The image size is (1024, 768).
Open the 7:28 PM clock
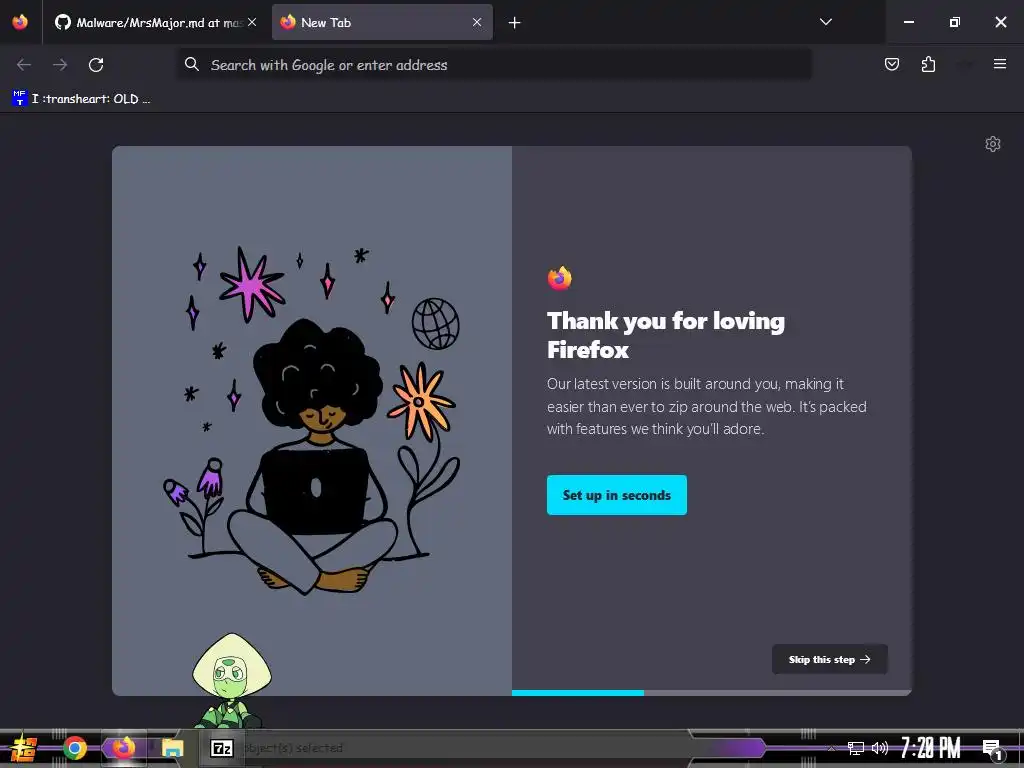click(931, 748)
